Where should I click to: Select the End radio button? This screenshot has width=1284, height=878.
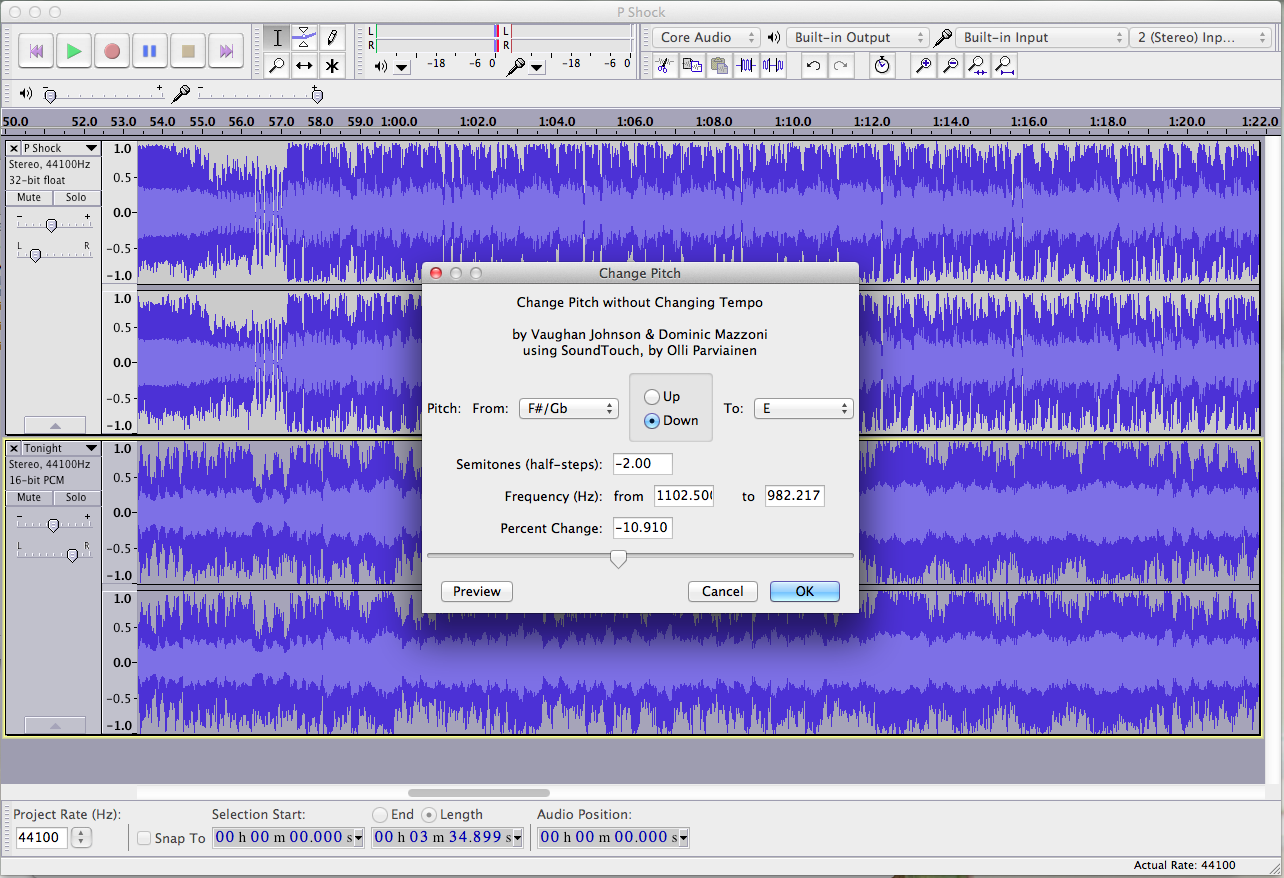click(x=380, y=814)
